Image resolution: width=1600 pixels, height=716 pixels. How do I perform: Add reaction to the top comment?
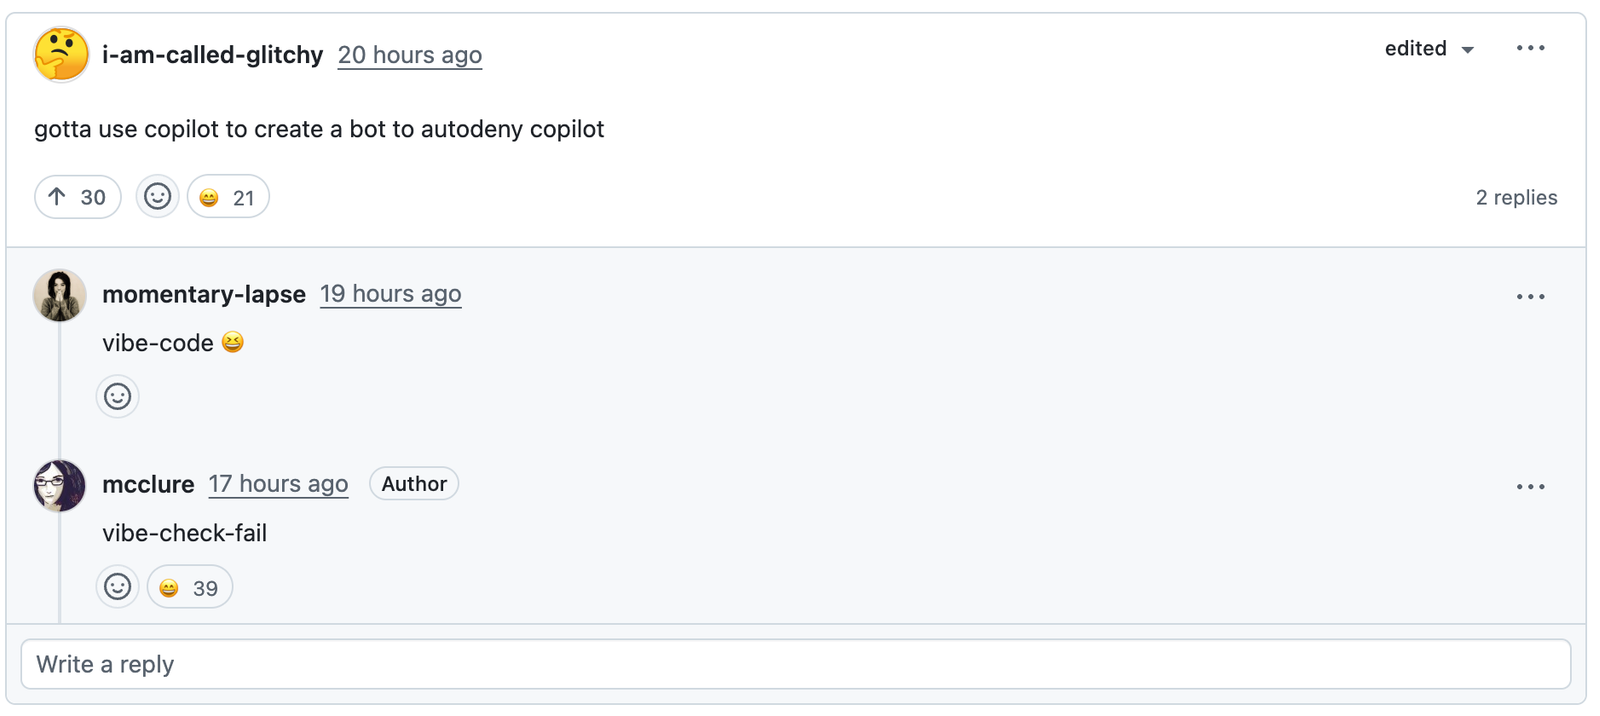click(x=158, y=197)
